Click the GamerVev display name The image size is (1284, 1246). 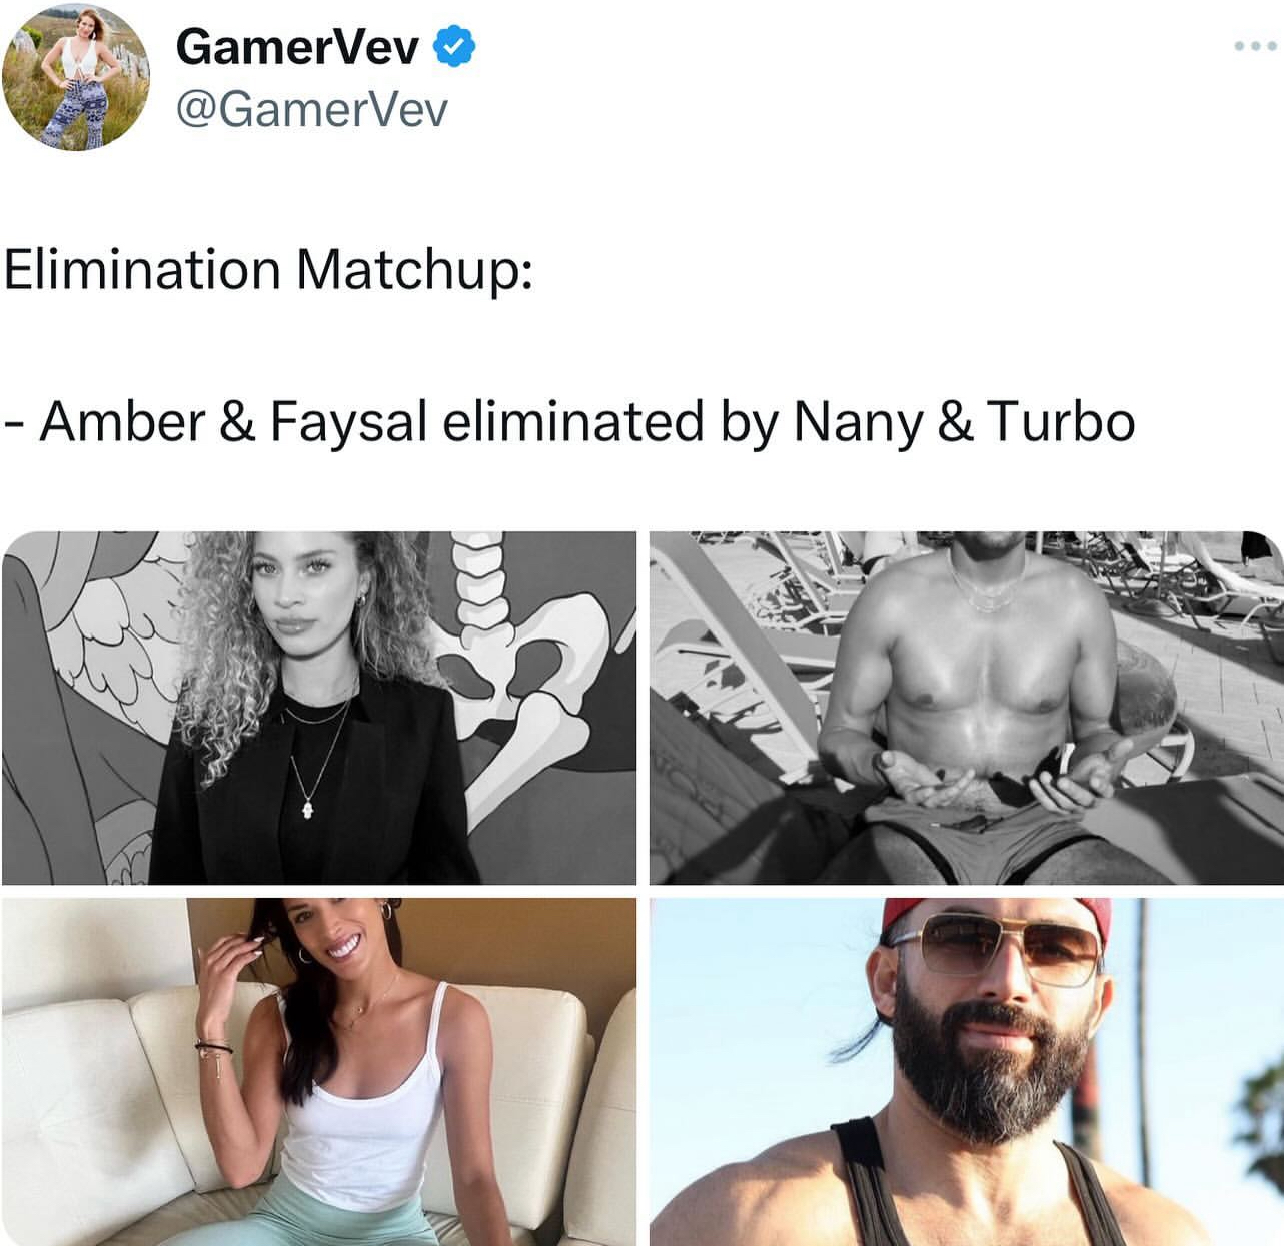click(297, 46)
